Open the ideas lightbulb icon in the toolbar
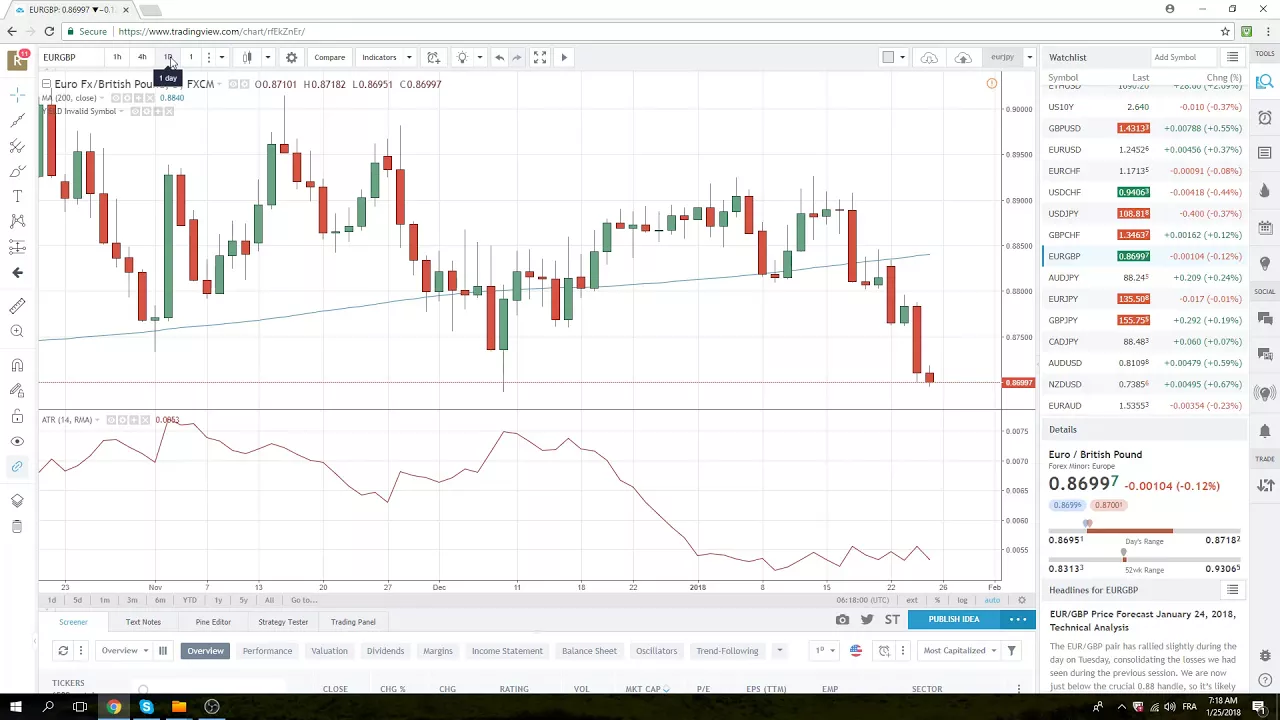This screenshot has height=720, width=1280. (x=462, y=57)
